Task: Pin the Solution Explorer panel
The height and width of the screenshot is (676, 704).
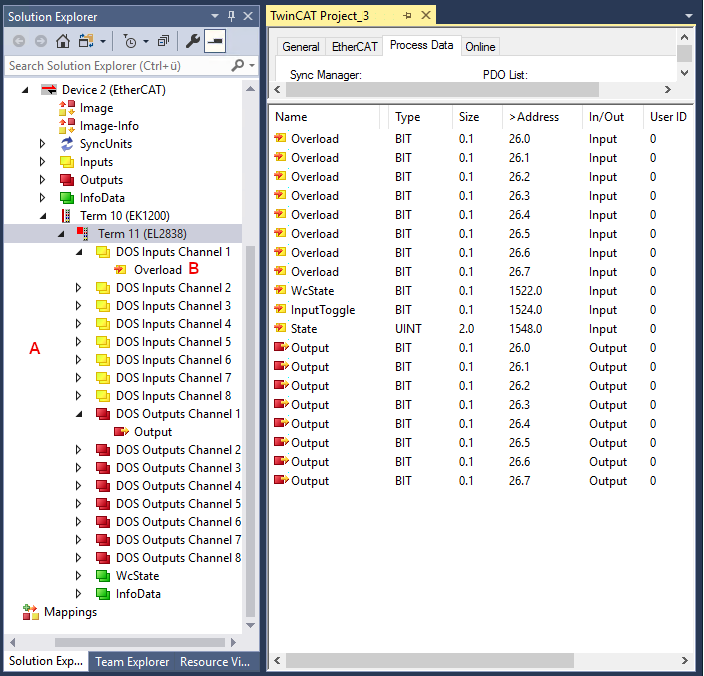Action: (x=232, y=16)
